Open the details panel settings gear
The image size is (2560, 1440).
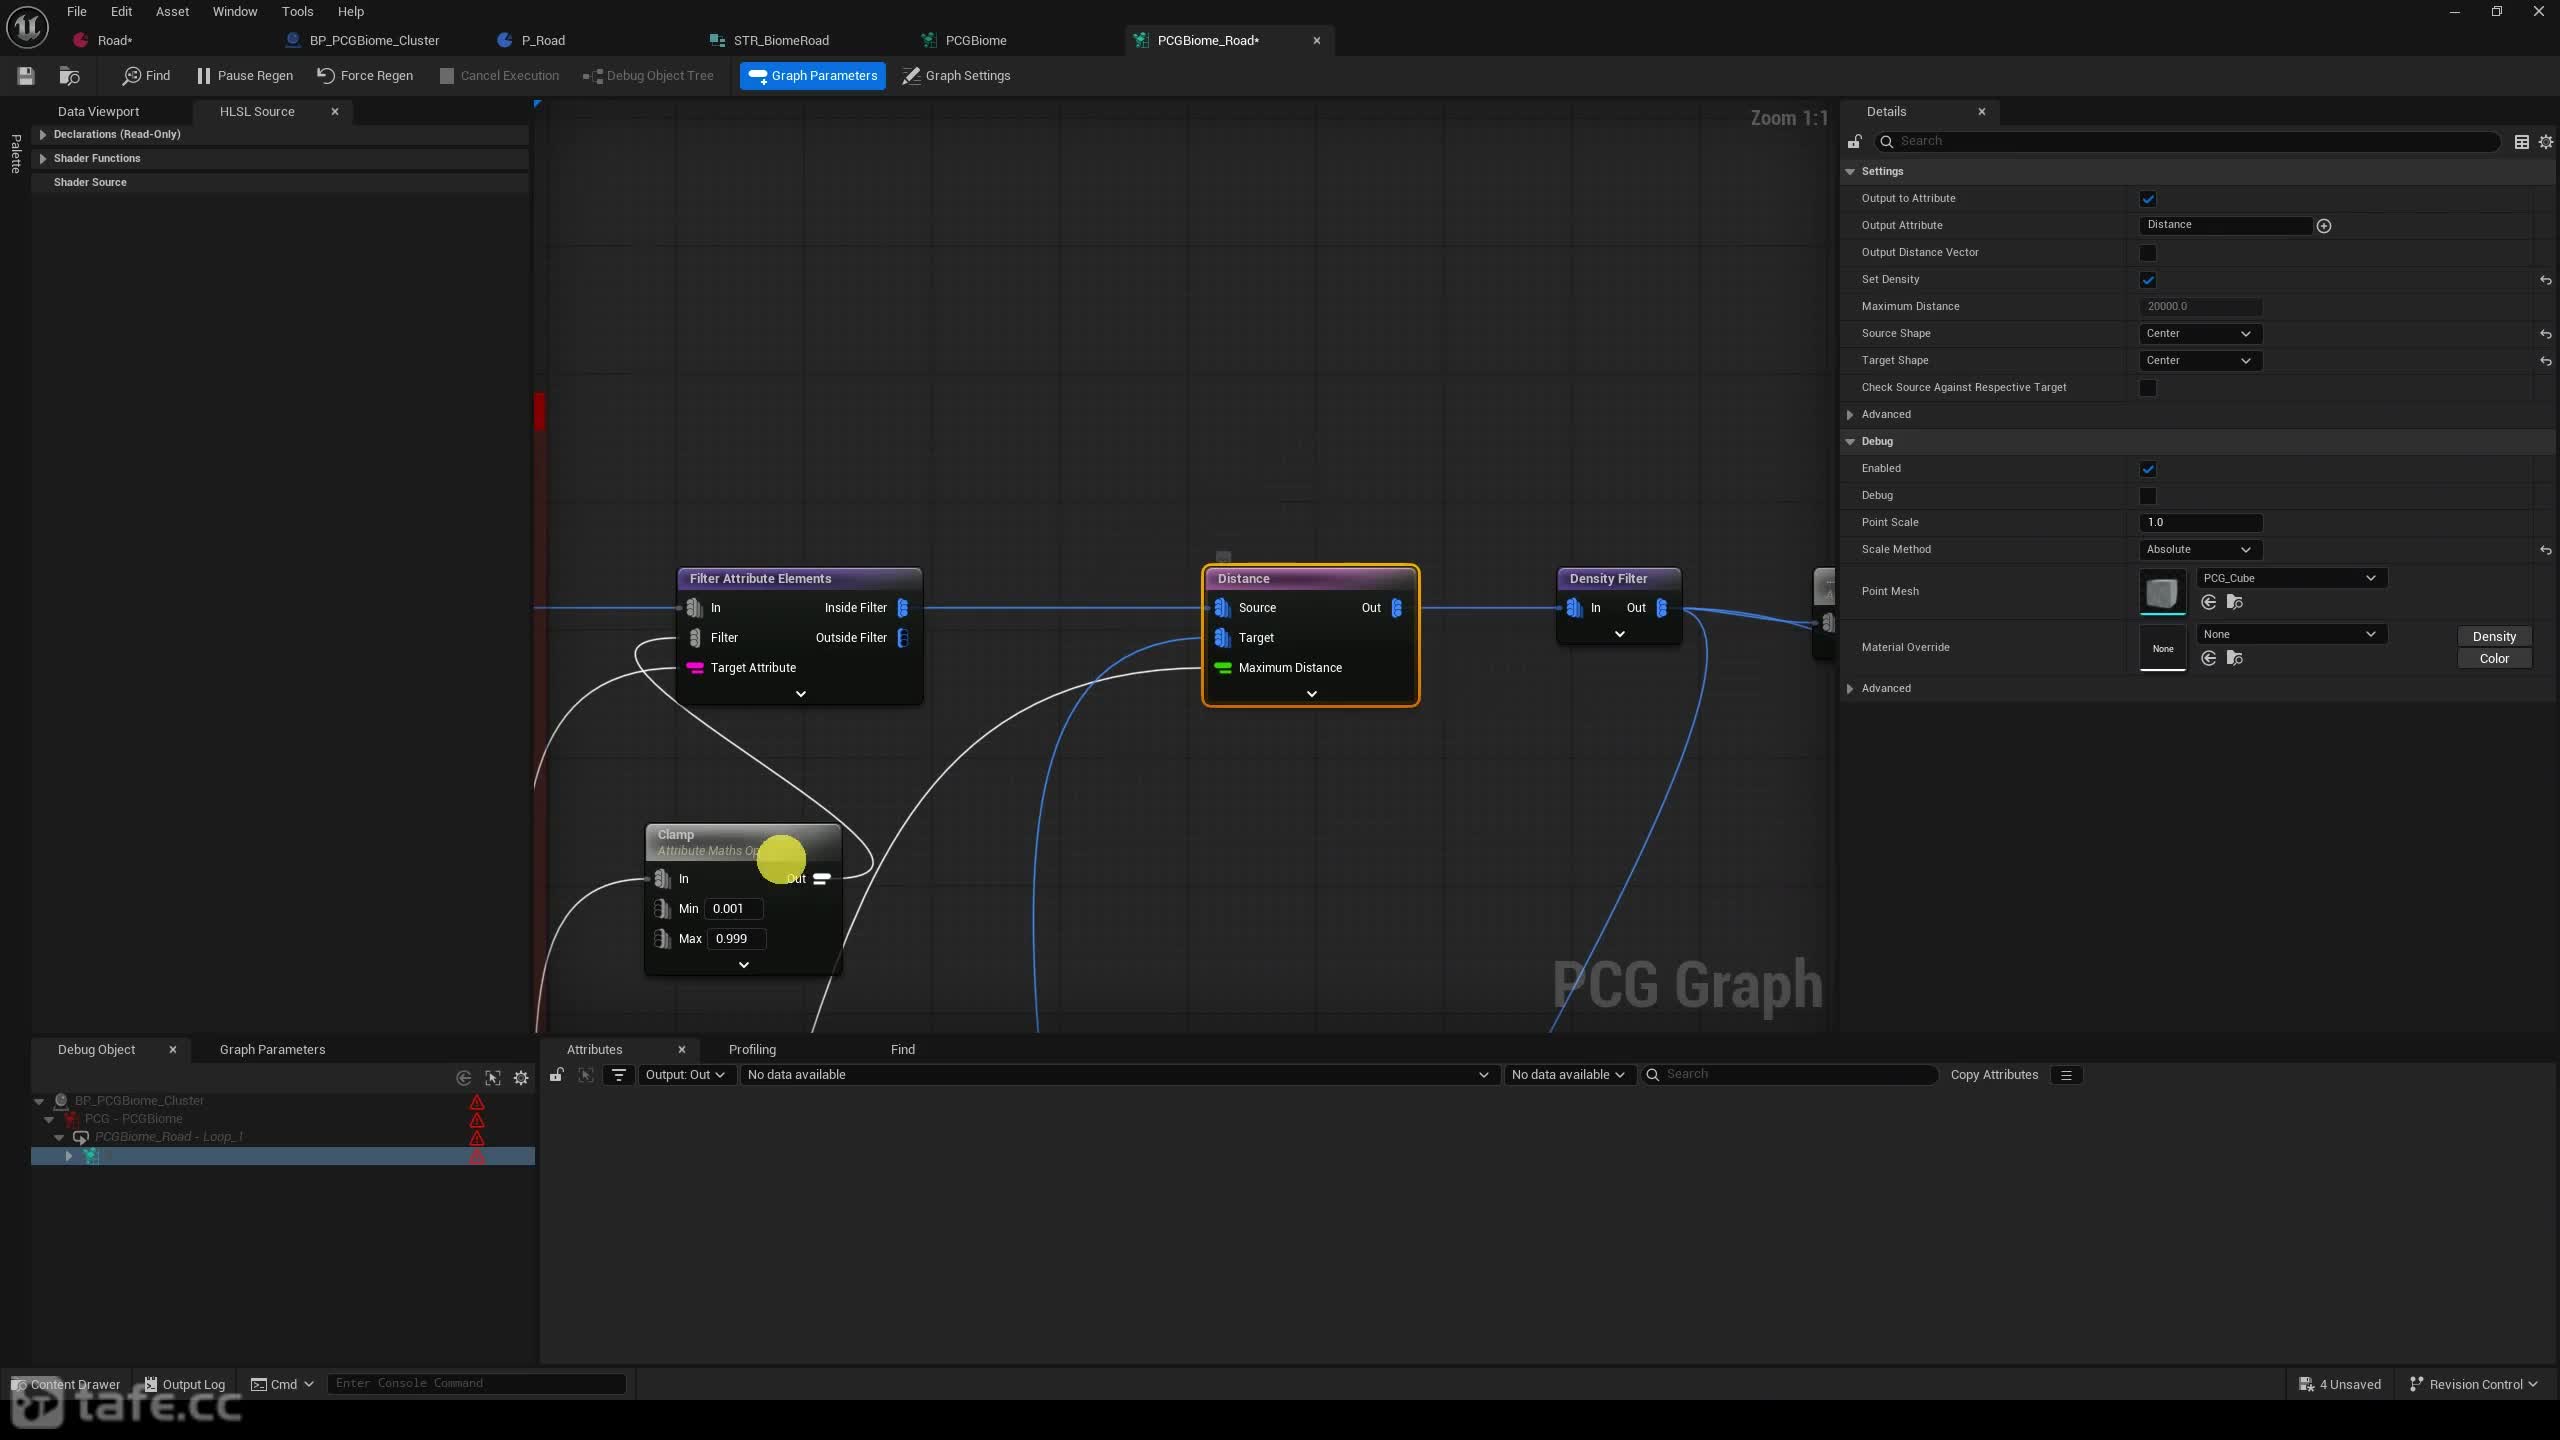coord(2546,142)
